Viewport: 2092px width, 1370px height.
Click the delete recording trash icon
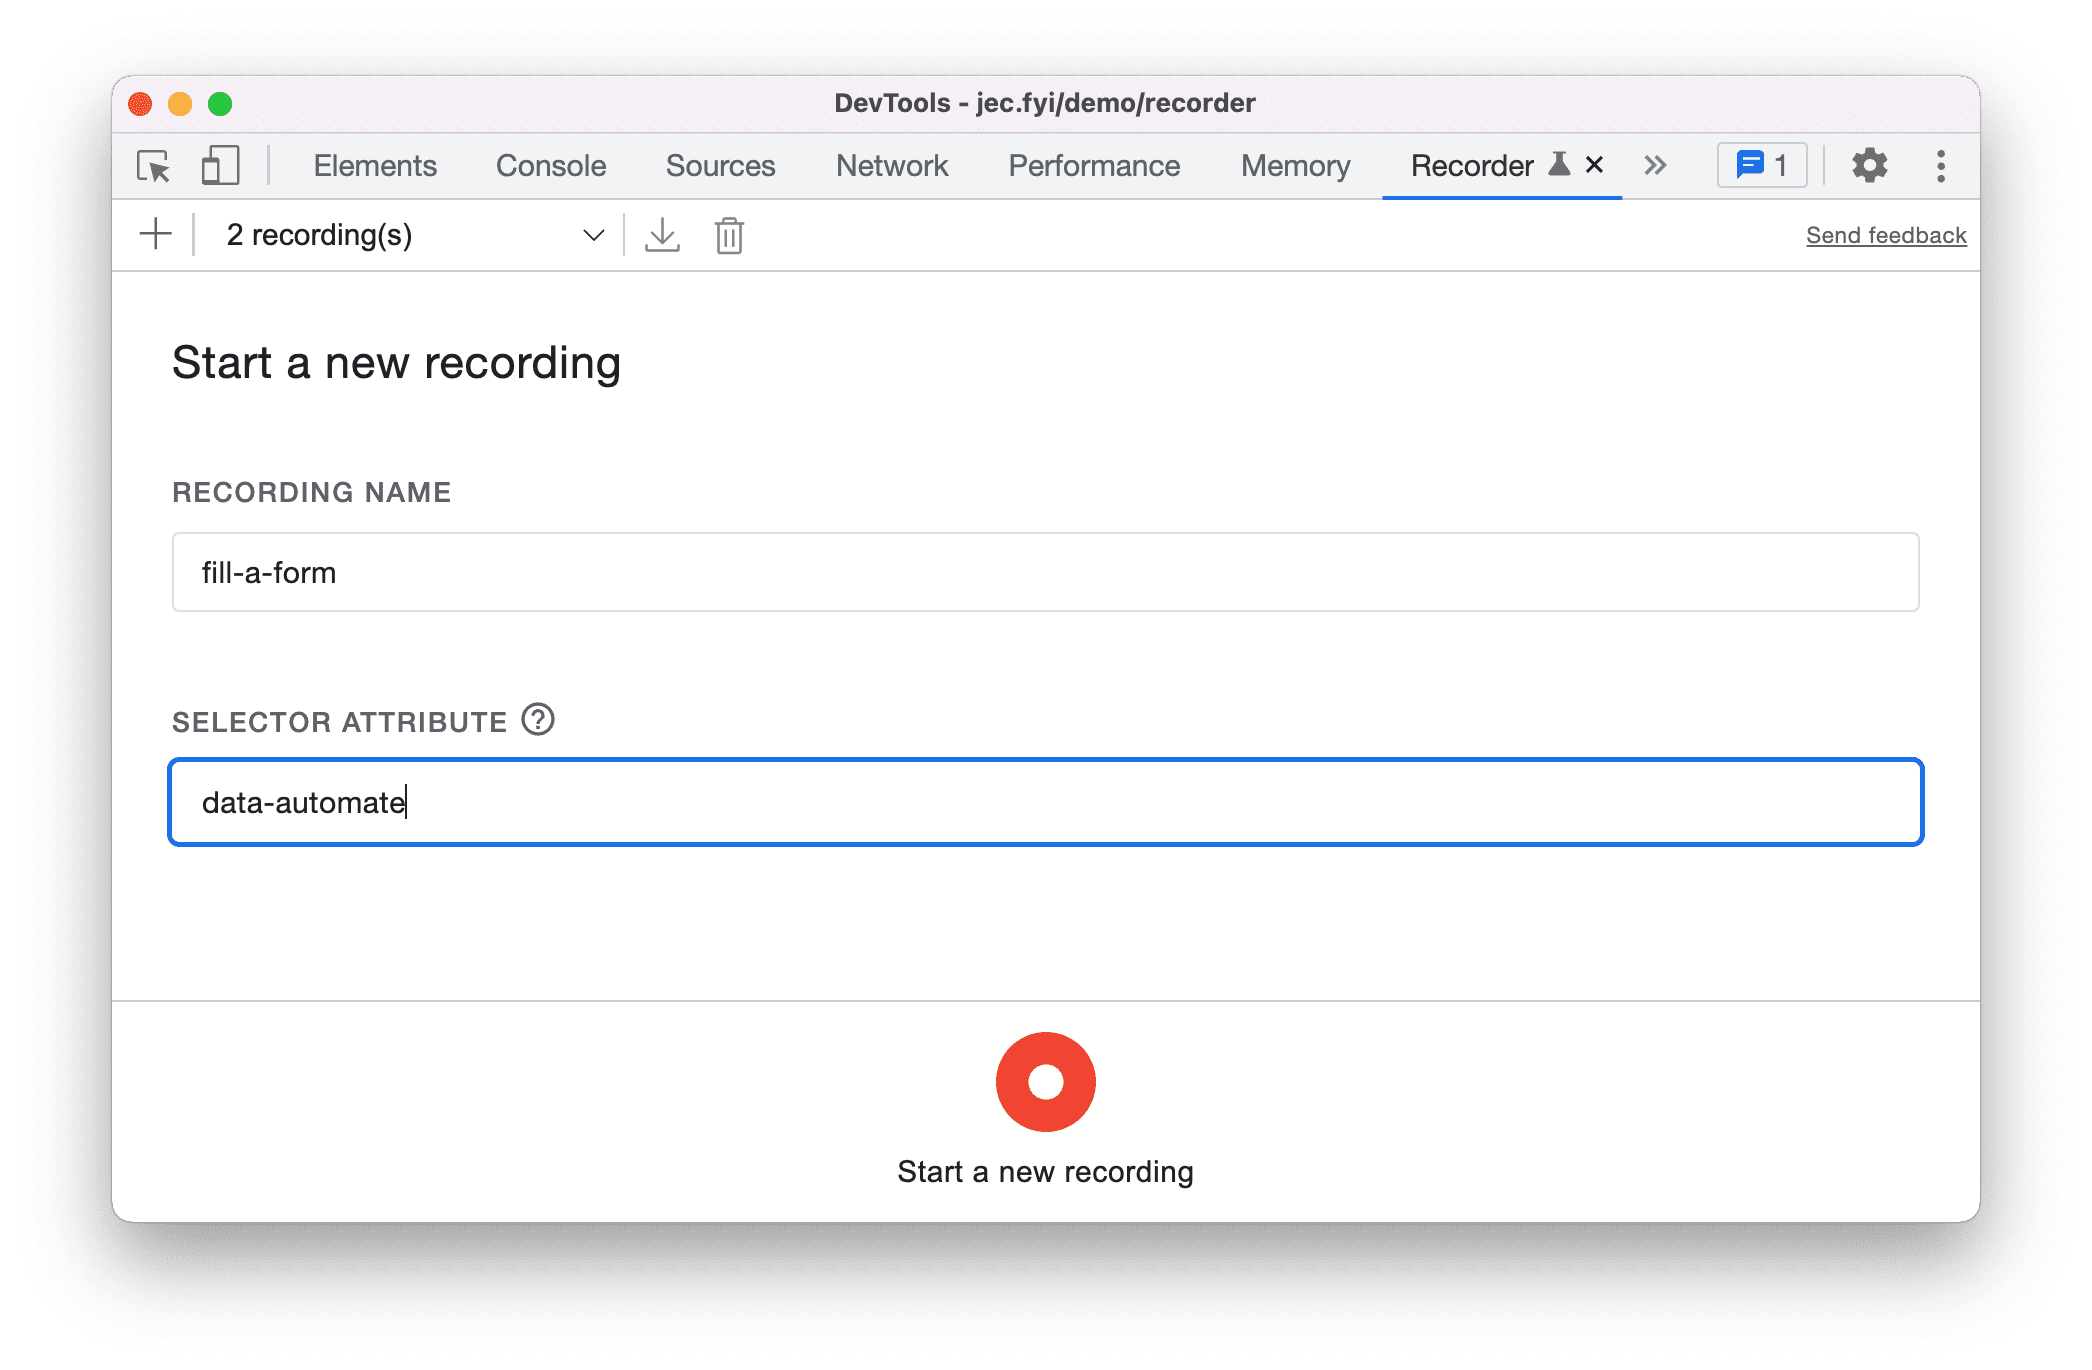728,235
